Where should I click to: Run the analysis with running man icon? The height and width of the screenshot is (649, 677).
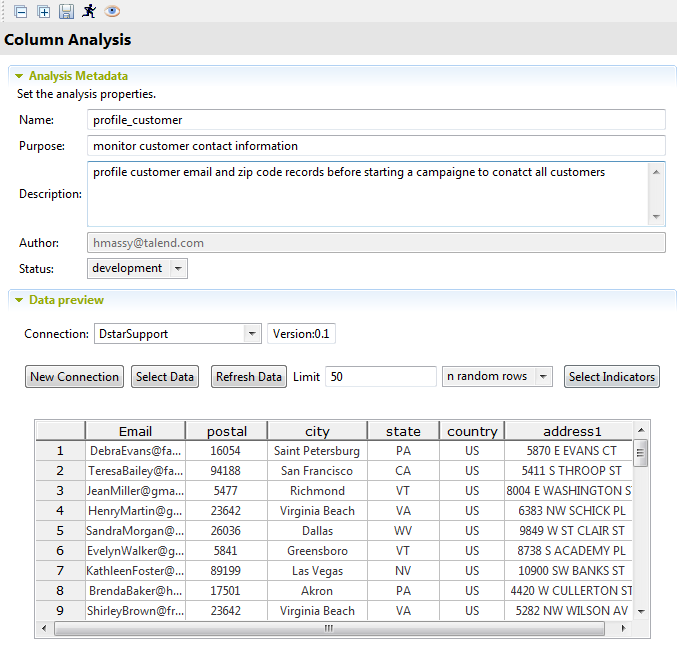[89, 11]
